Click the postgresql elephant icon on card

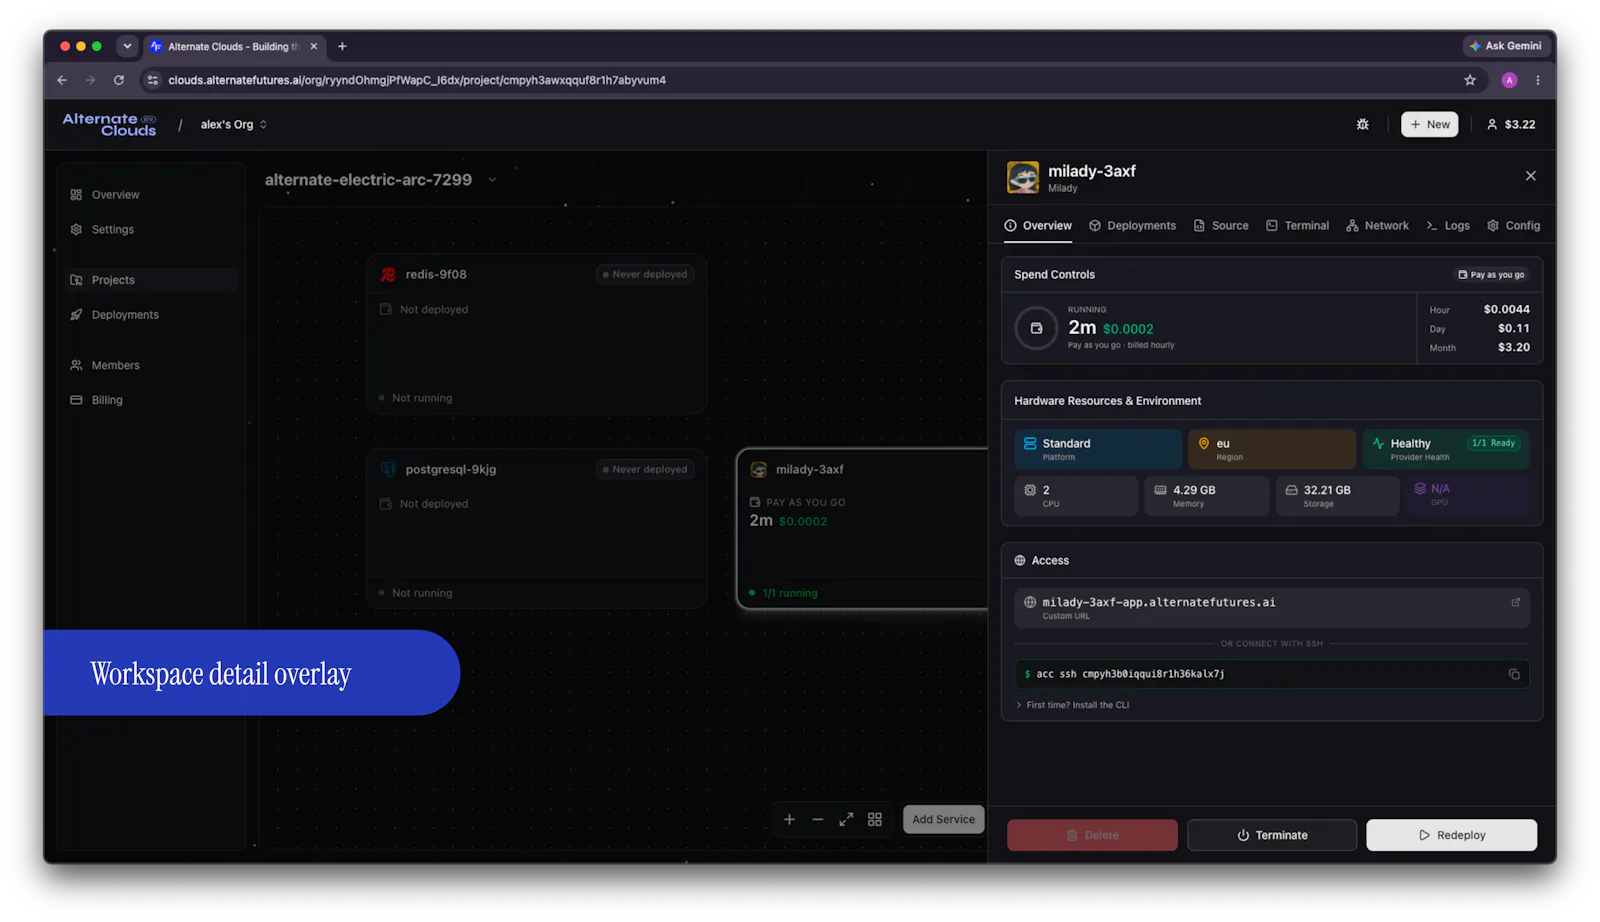point(388,469)
